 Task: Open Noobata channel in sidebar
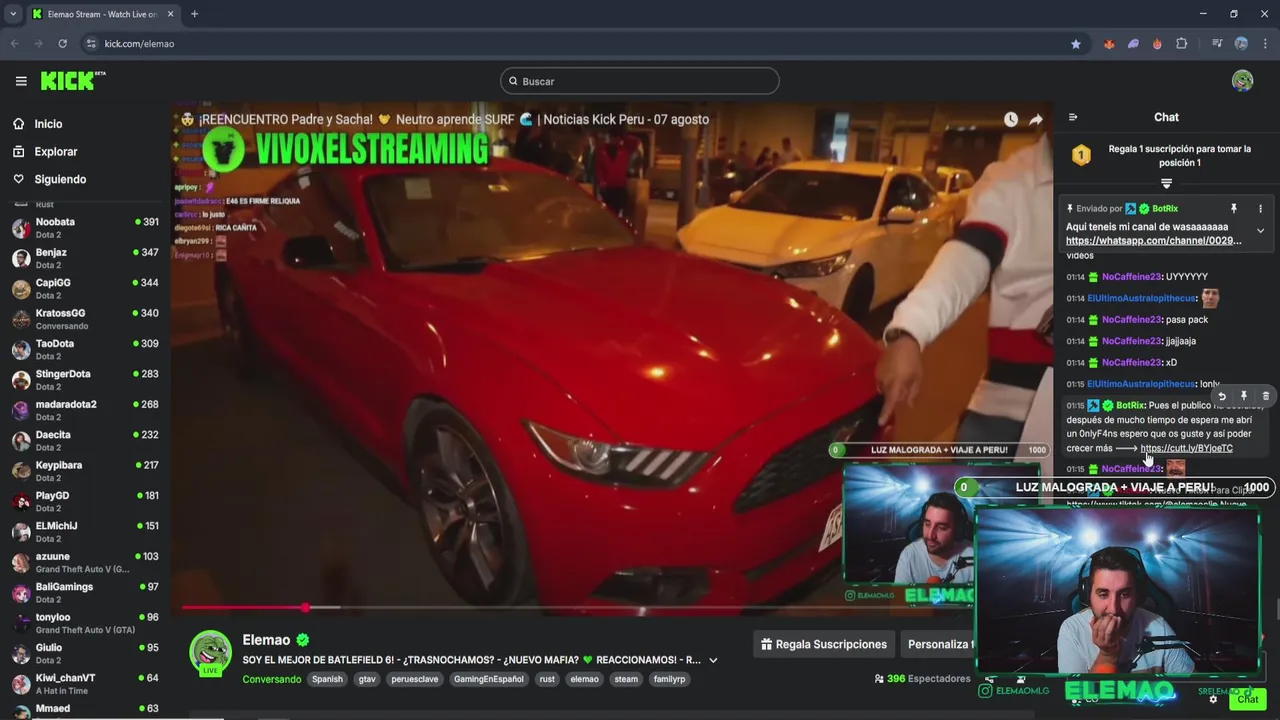point(85,228)
